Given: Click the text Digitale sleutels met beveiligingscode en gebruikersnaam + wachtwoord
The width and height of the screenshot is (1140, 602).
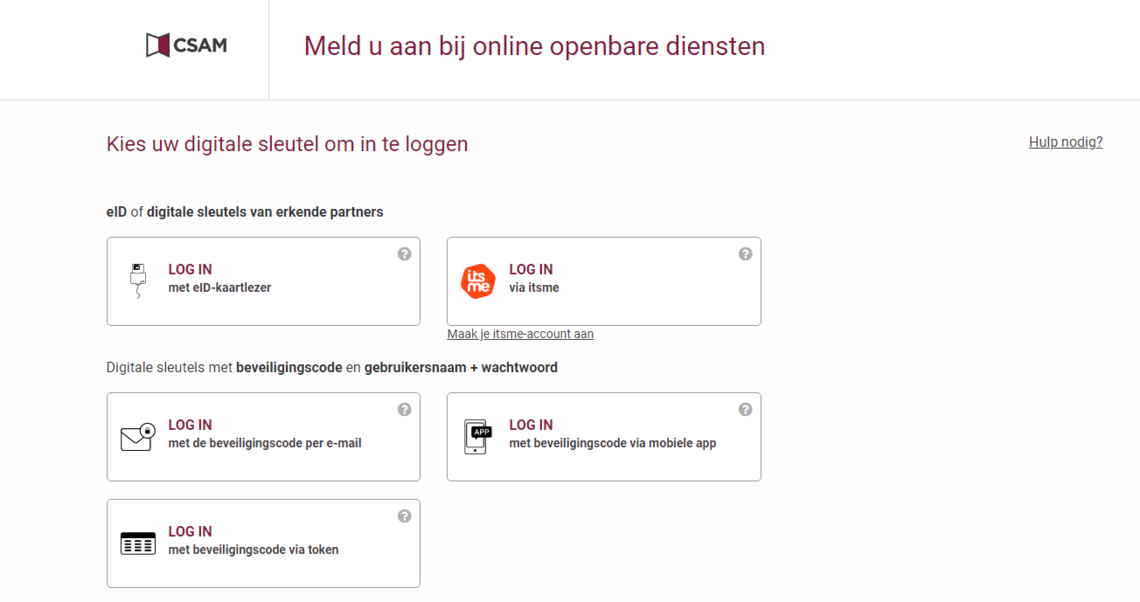Looking at the screenshot, I should point(332,368).
